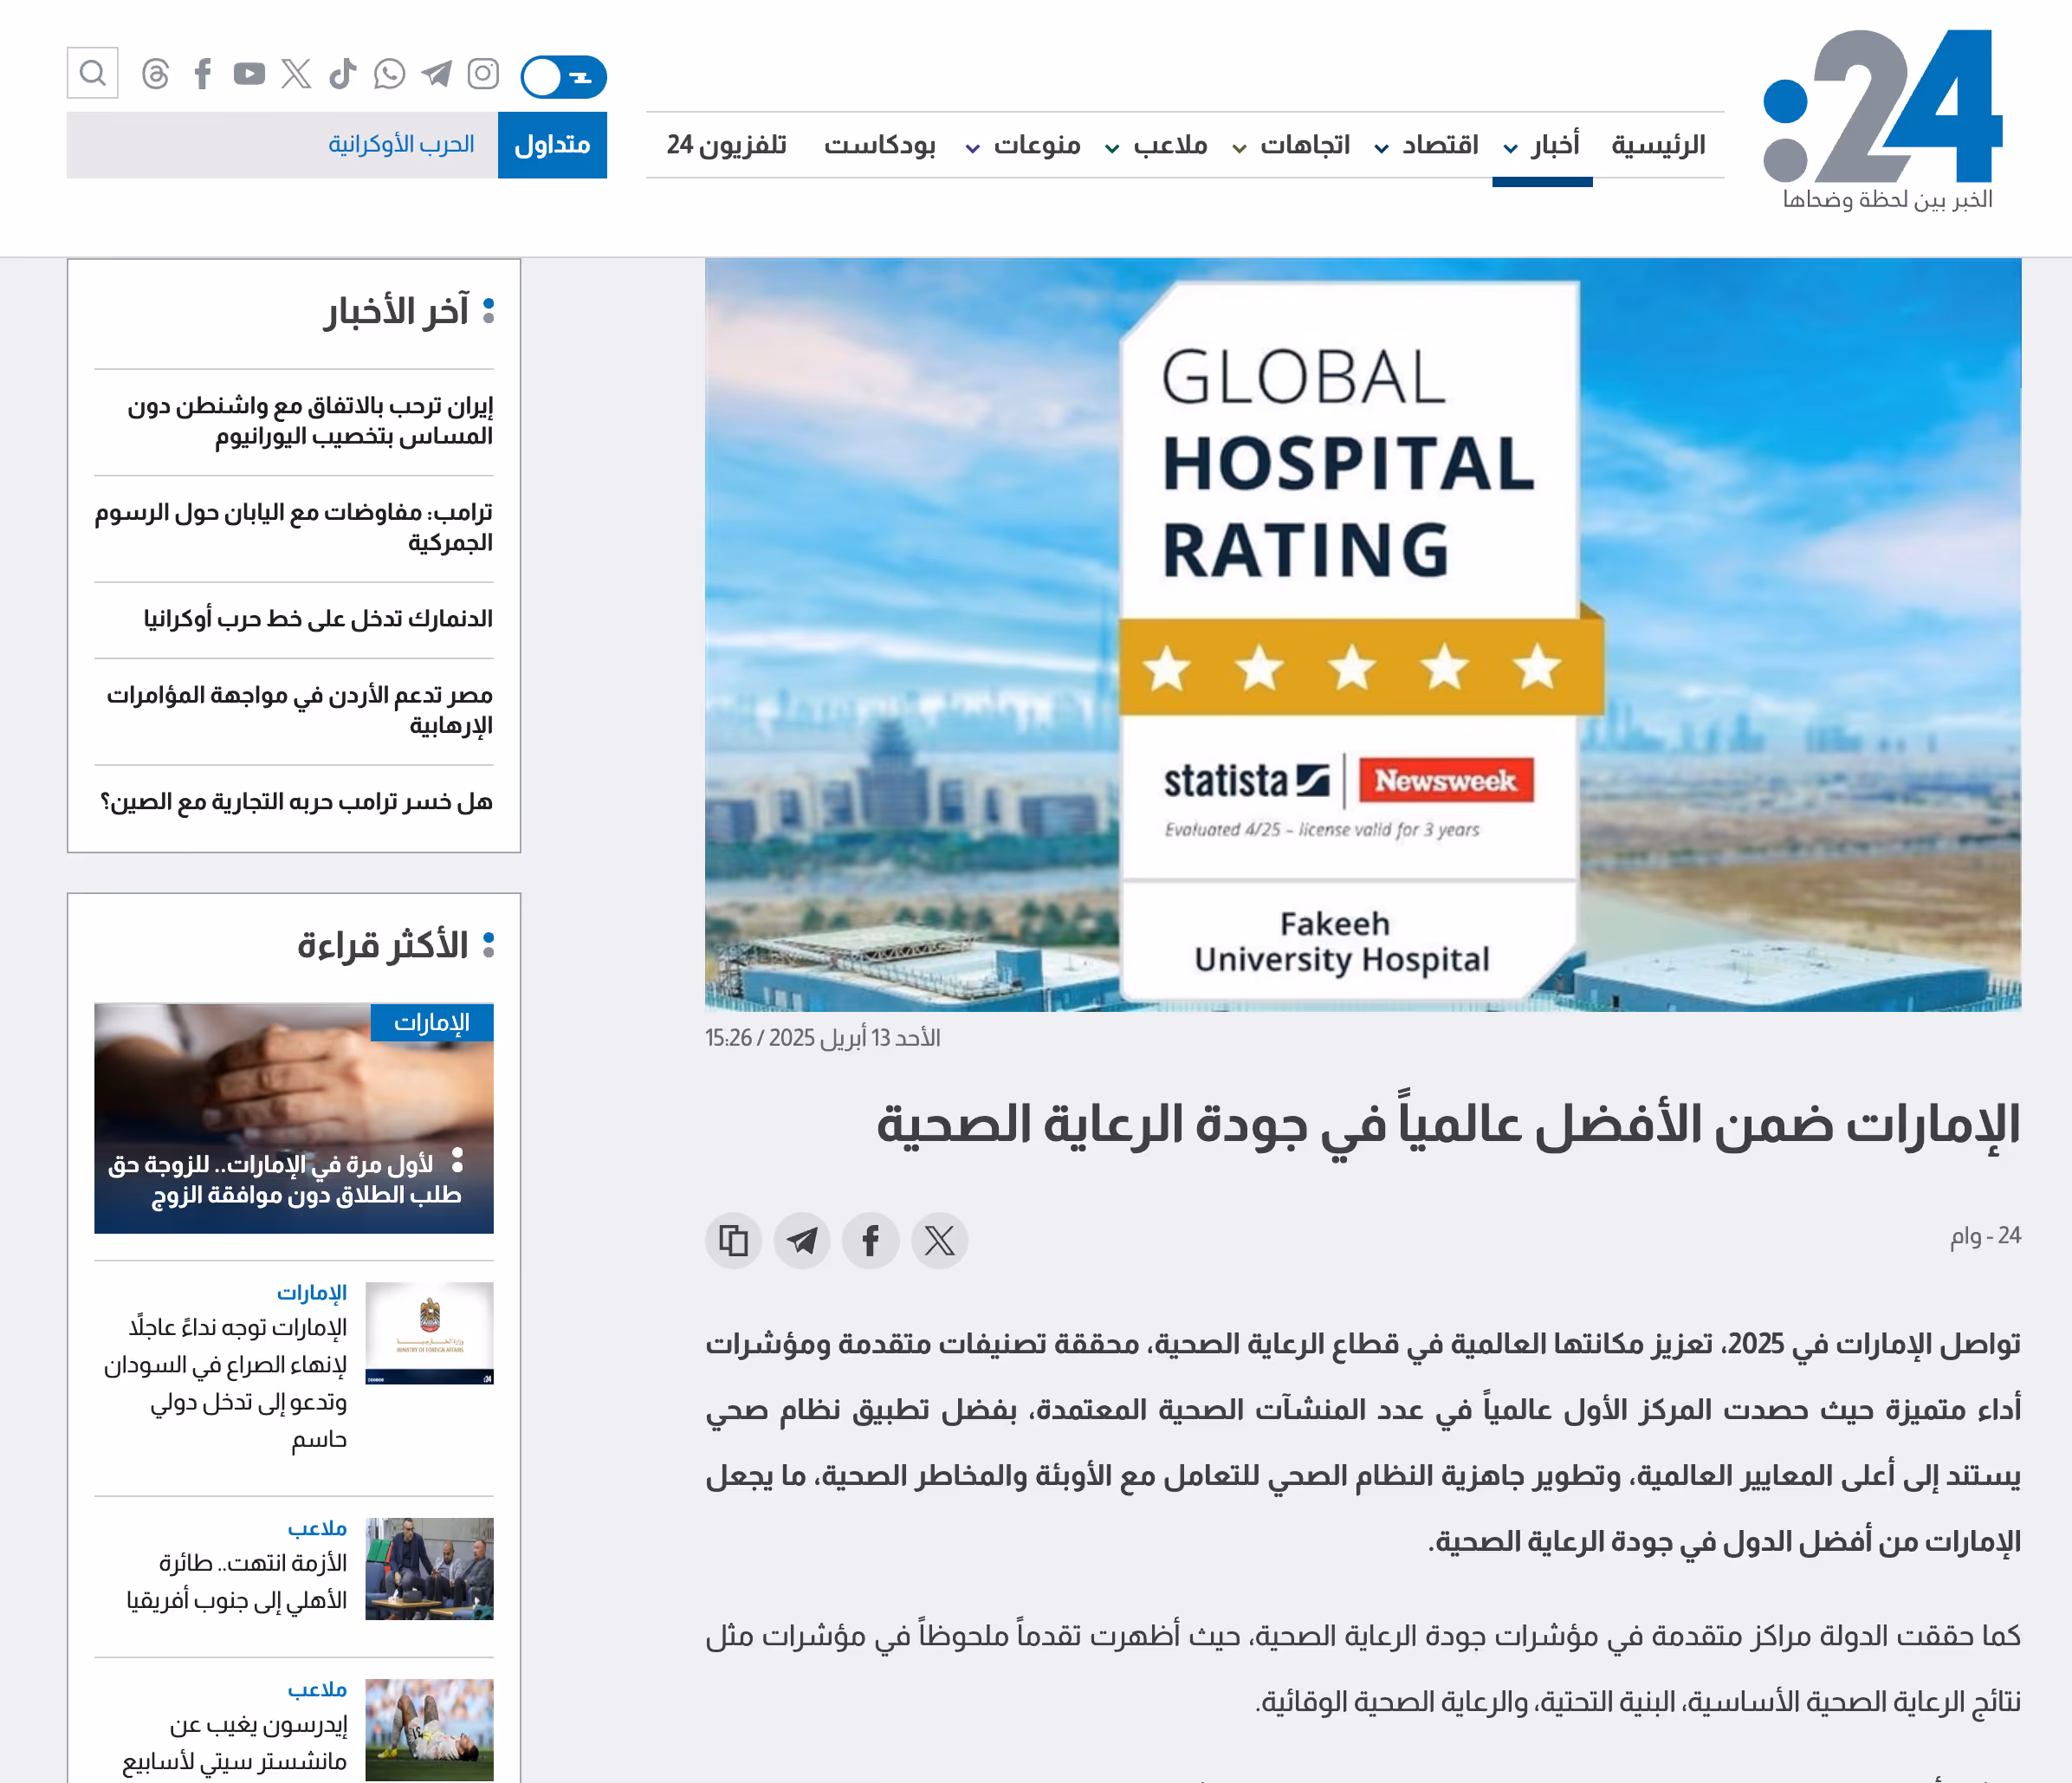Open the Threads social icon
Screen dimensions: 2072x1783
tap(155, 74)
